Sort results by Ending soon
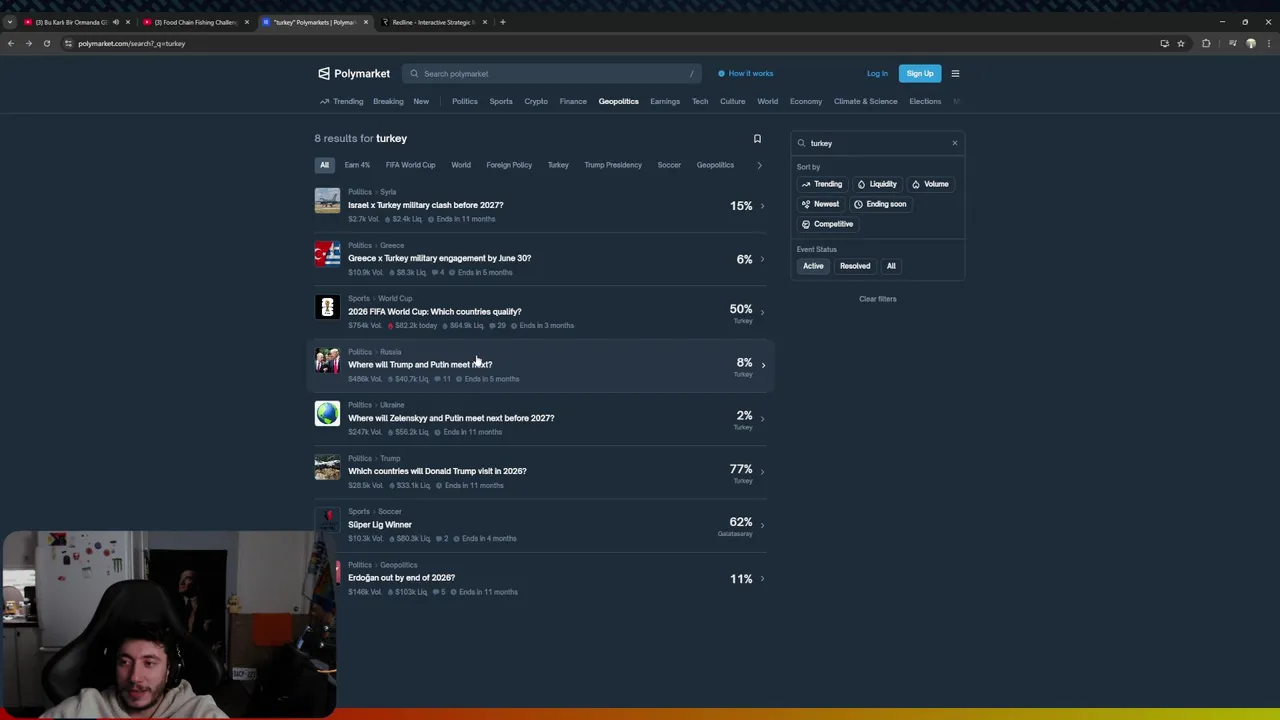 tap(880, 204)
